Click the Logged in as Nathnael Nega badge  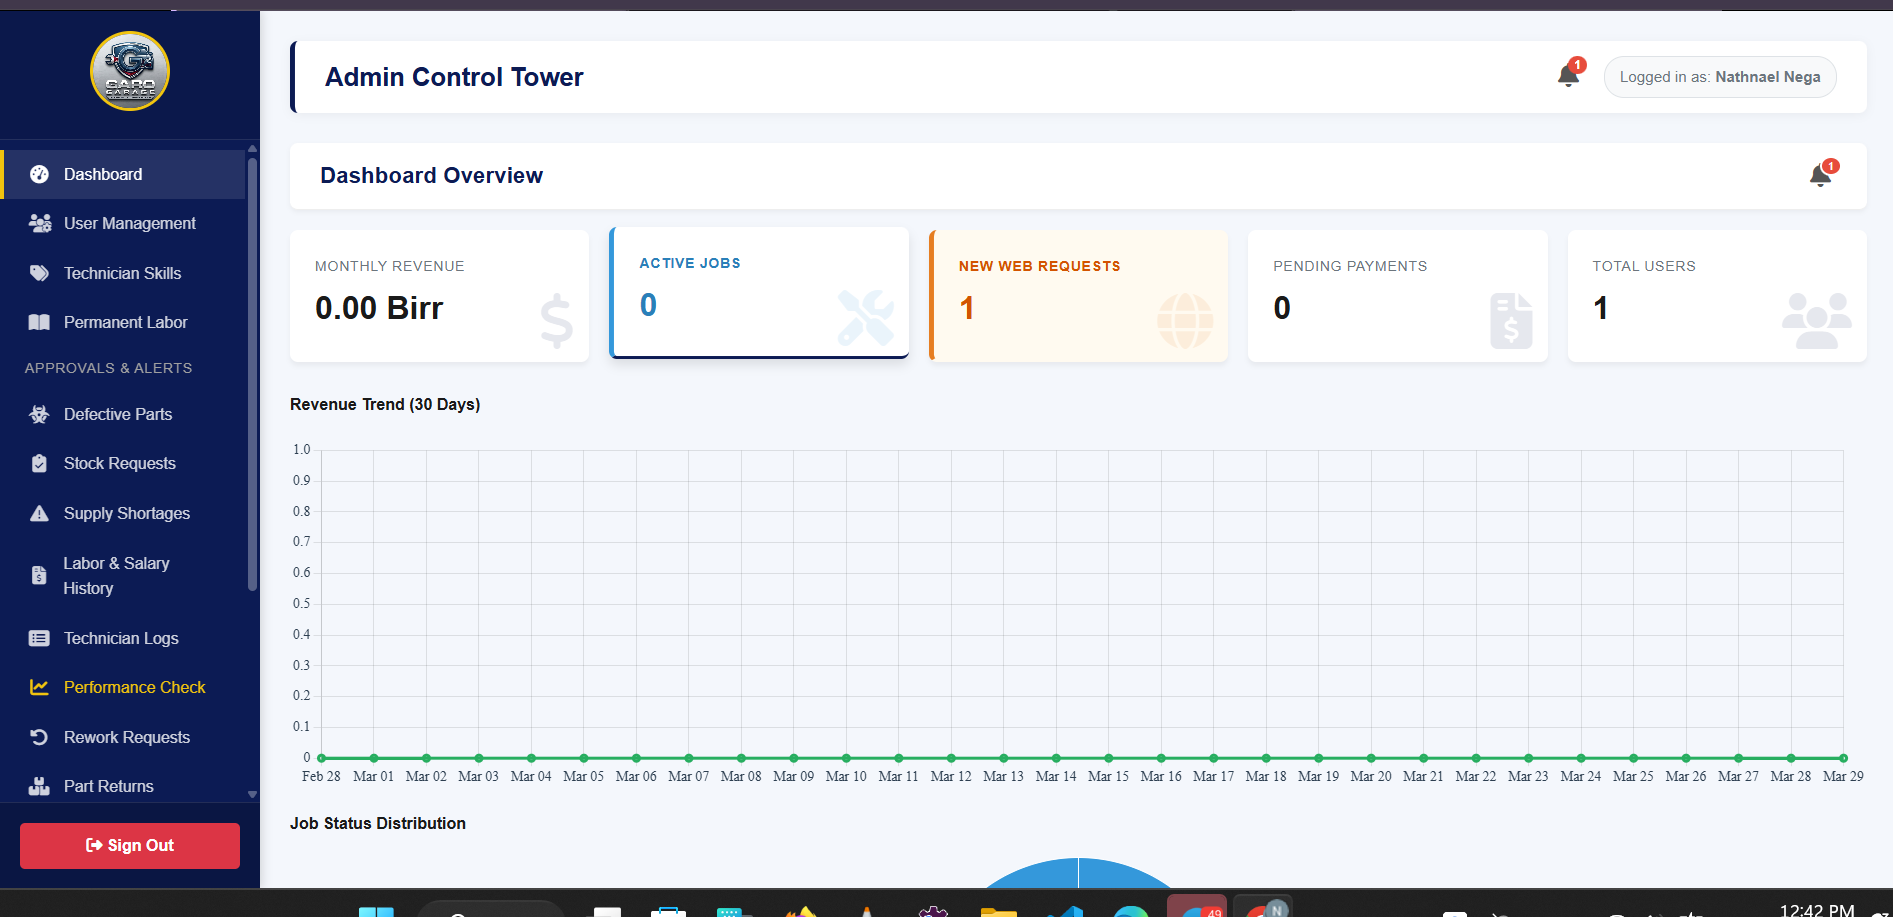(1720, 77)
